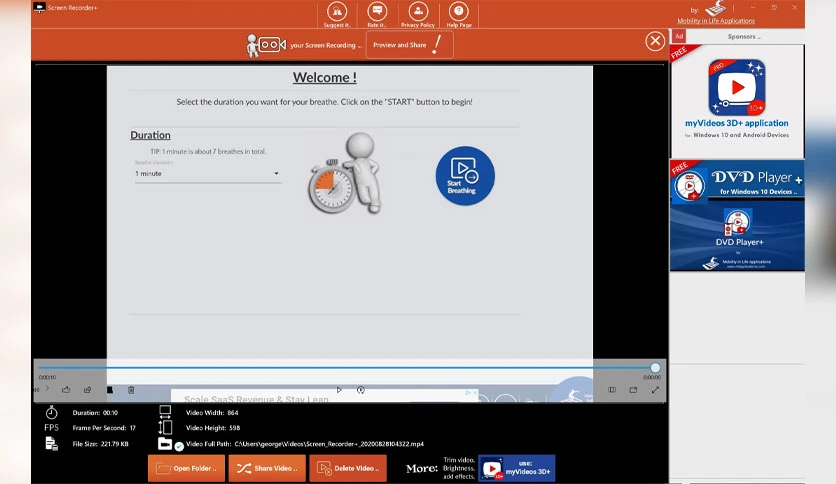Open the Help Page icon
The image size is (836, 484).
click(459, 14)
